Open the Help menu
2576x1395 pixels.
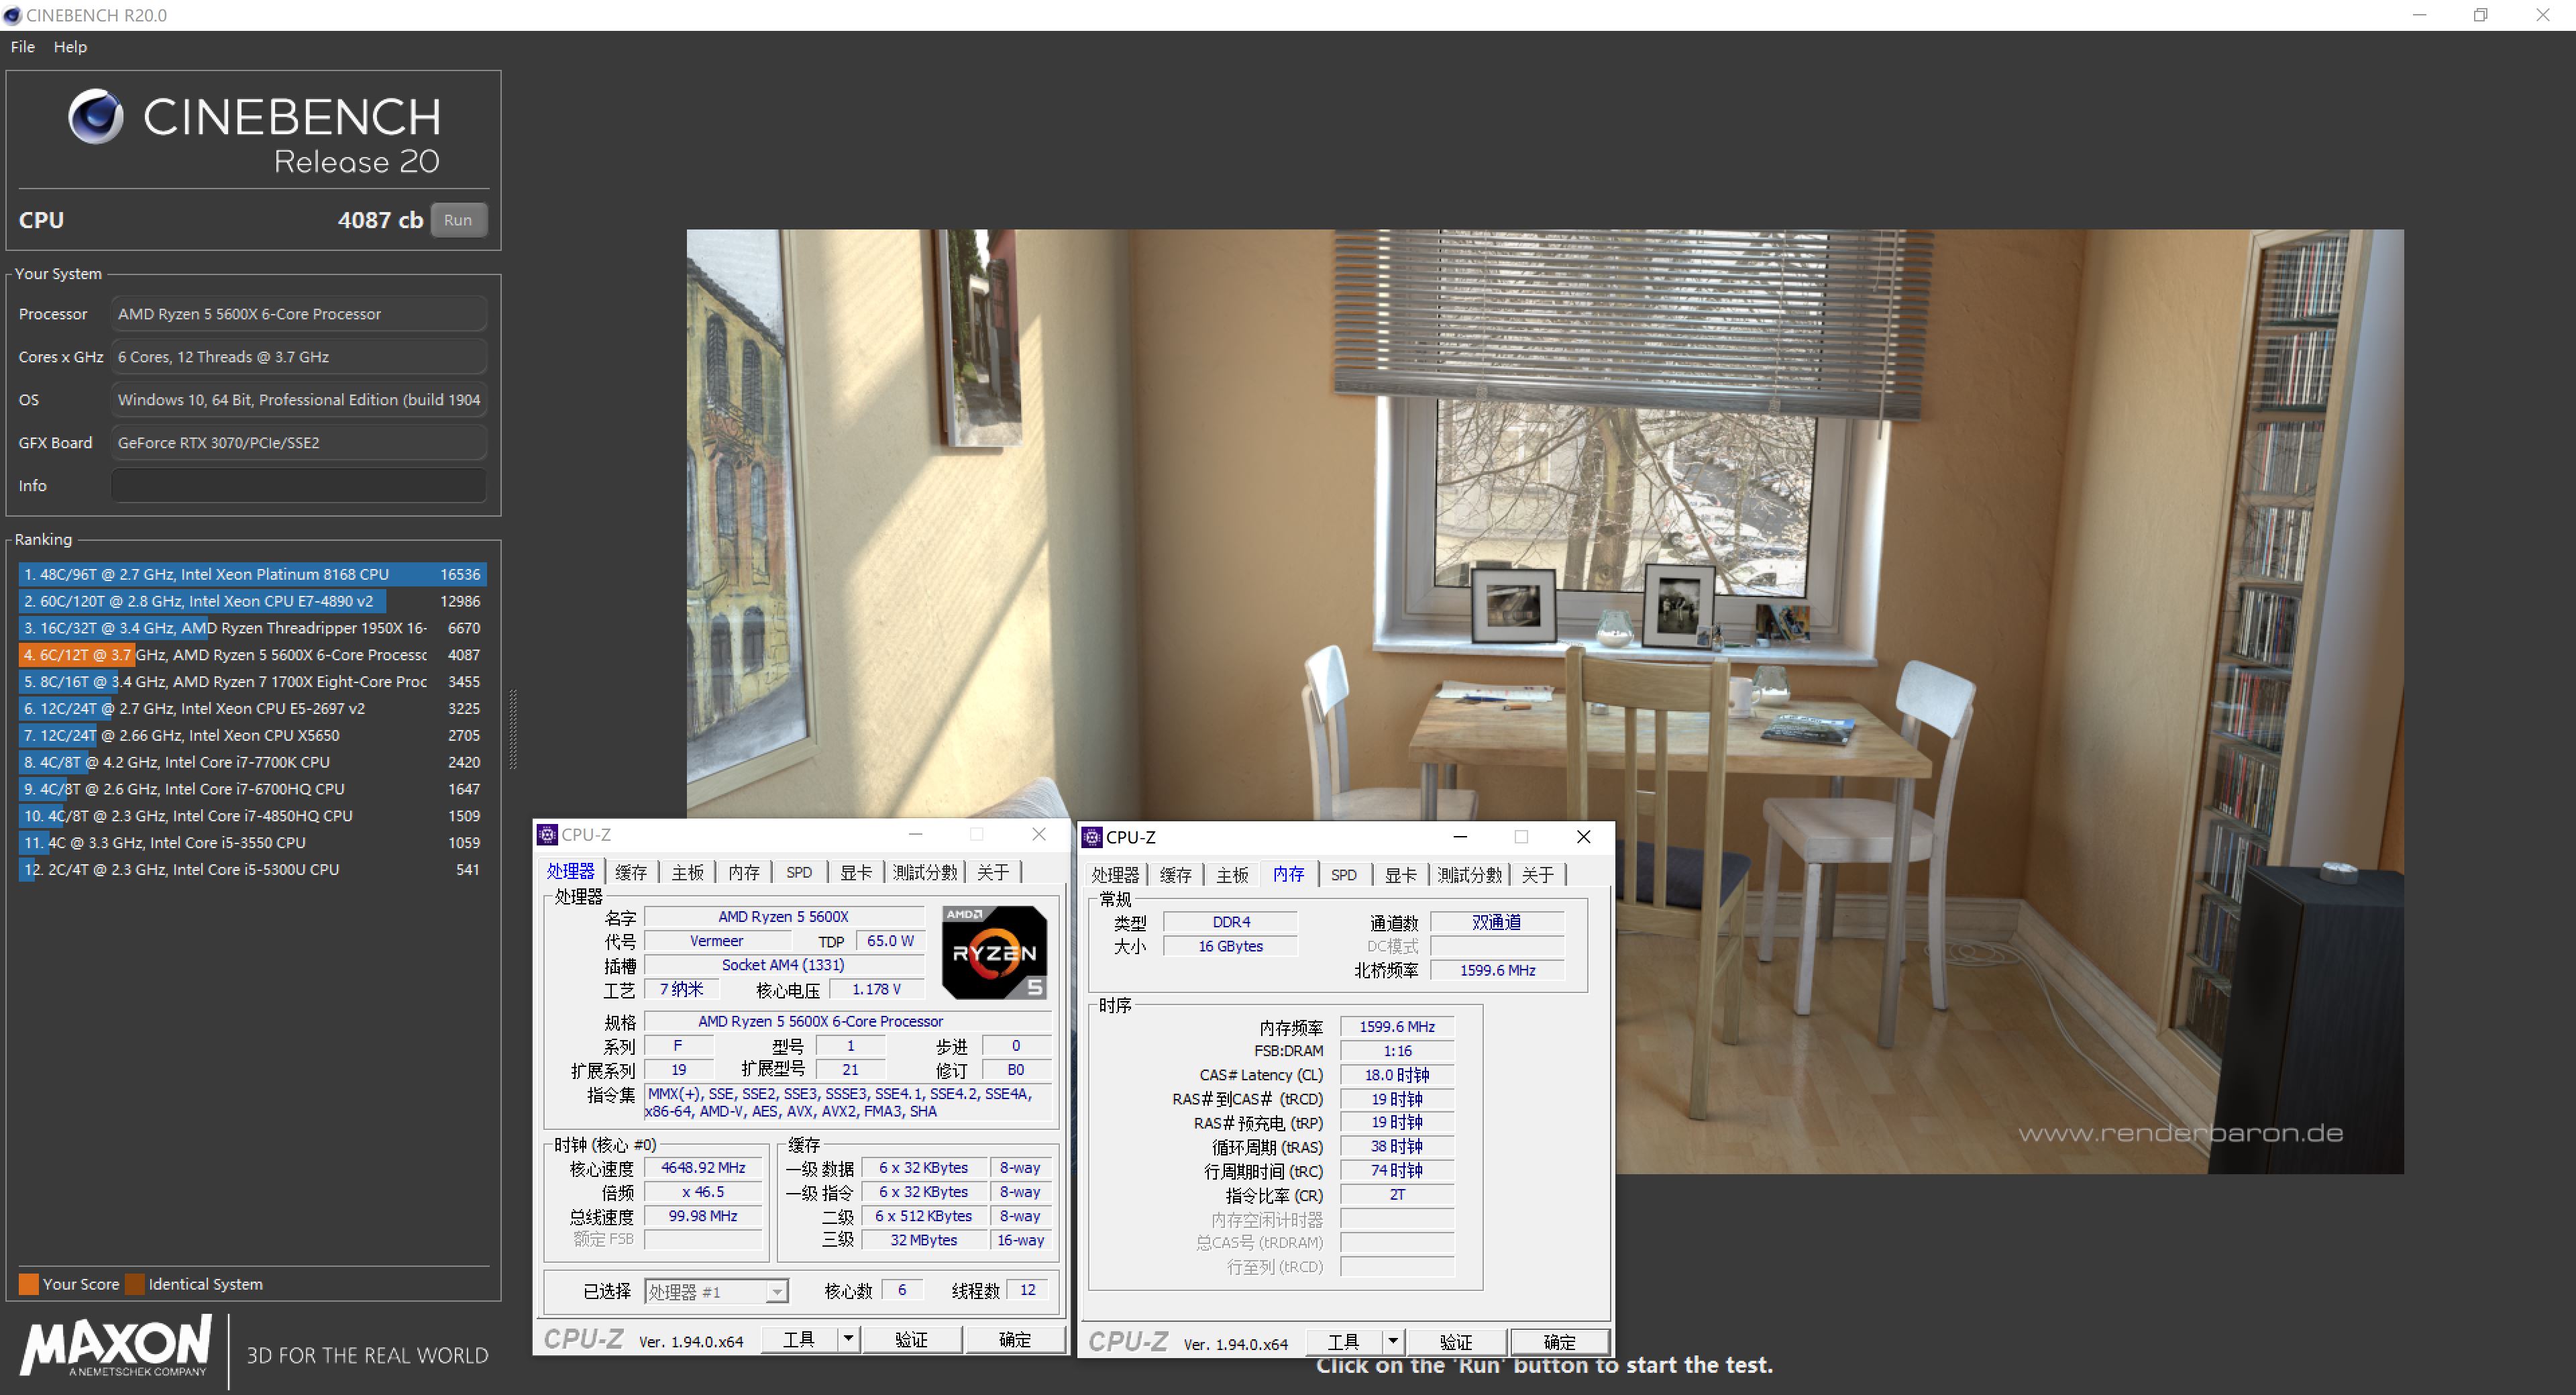tap(70, 47)
